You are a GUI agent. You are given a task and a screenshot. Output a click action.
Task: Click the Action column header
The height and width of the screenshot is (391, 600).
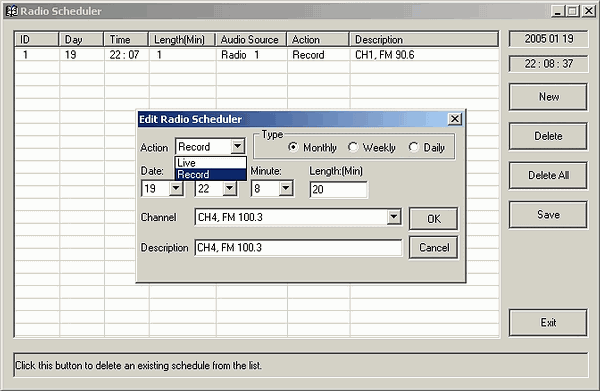tap(318, 40)
